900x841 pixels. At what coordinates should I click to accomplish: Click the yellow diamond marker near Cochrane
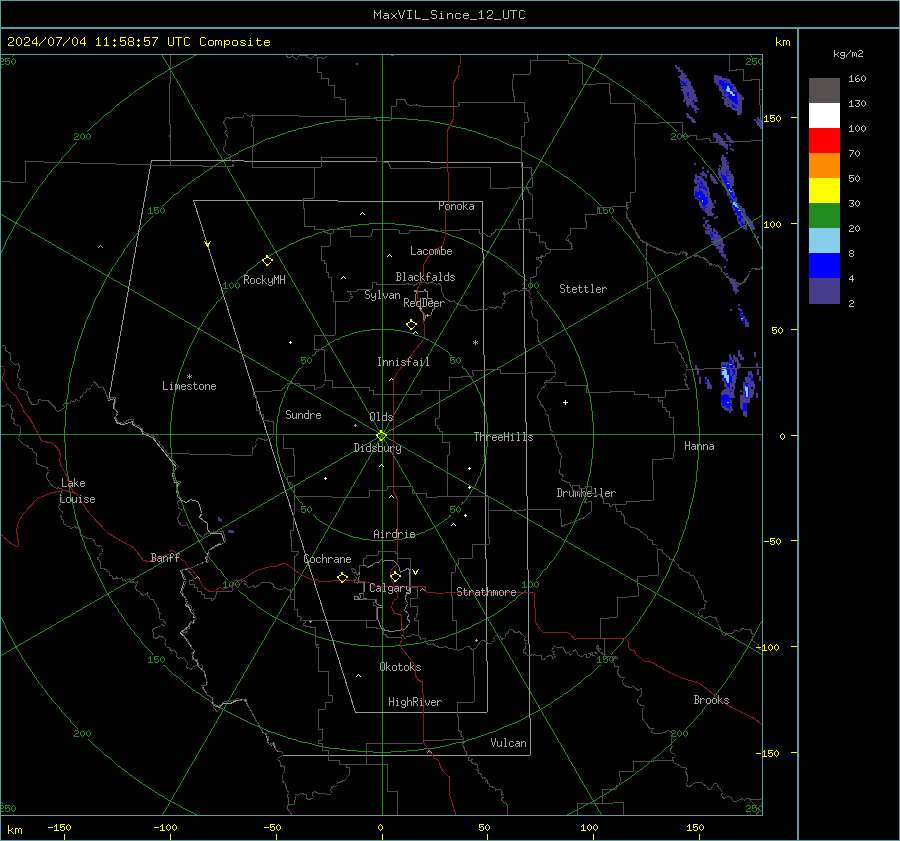343,578
